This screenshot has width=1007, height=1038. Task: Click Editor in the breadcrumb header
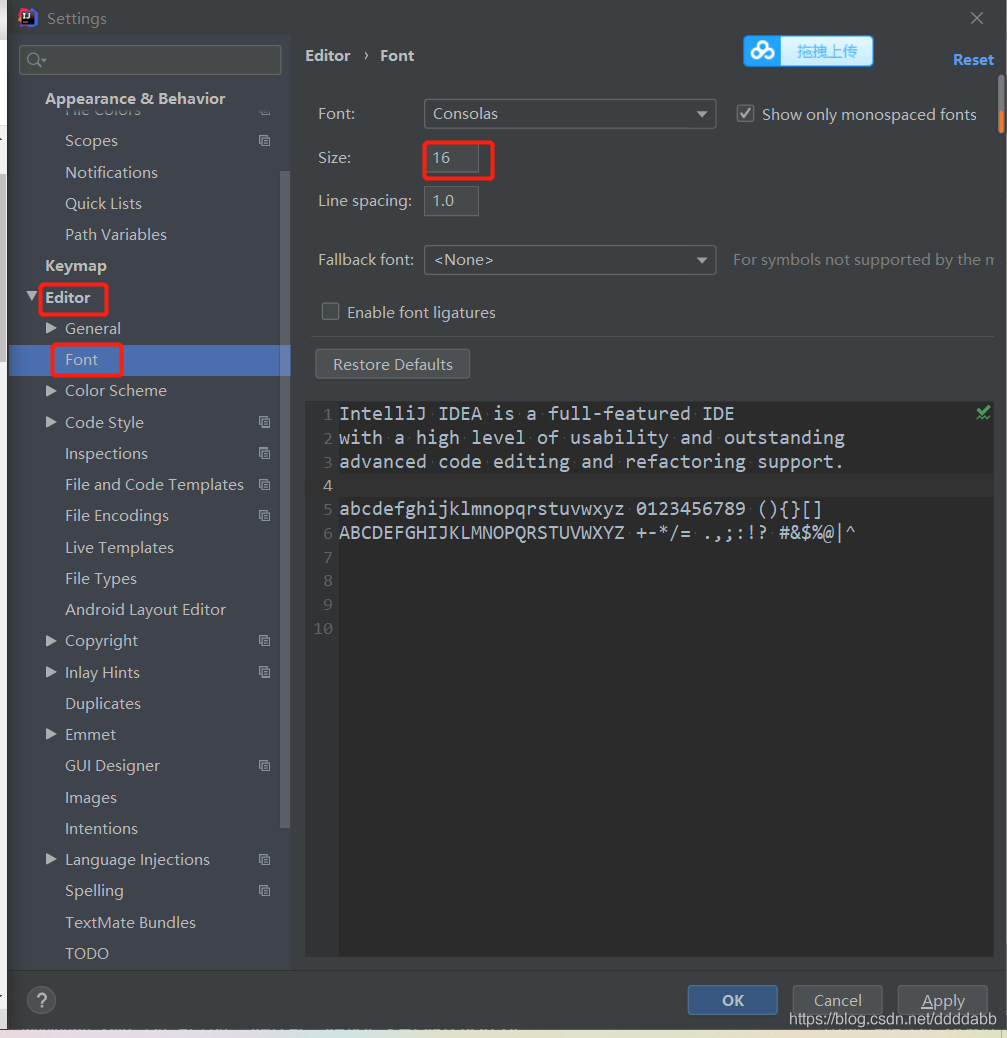click(x=327, y=56)
